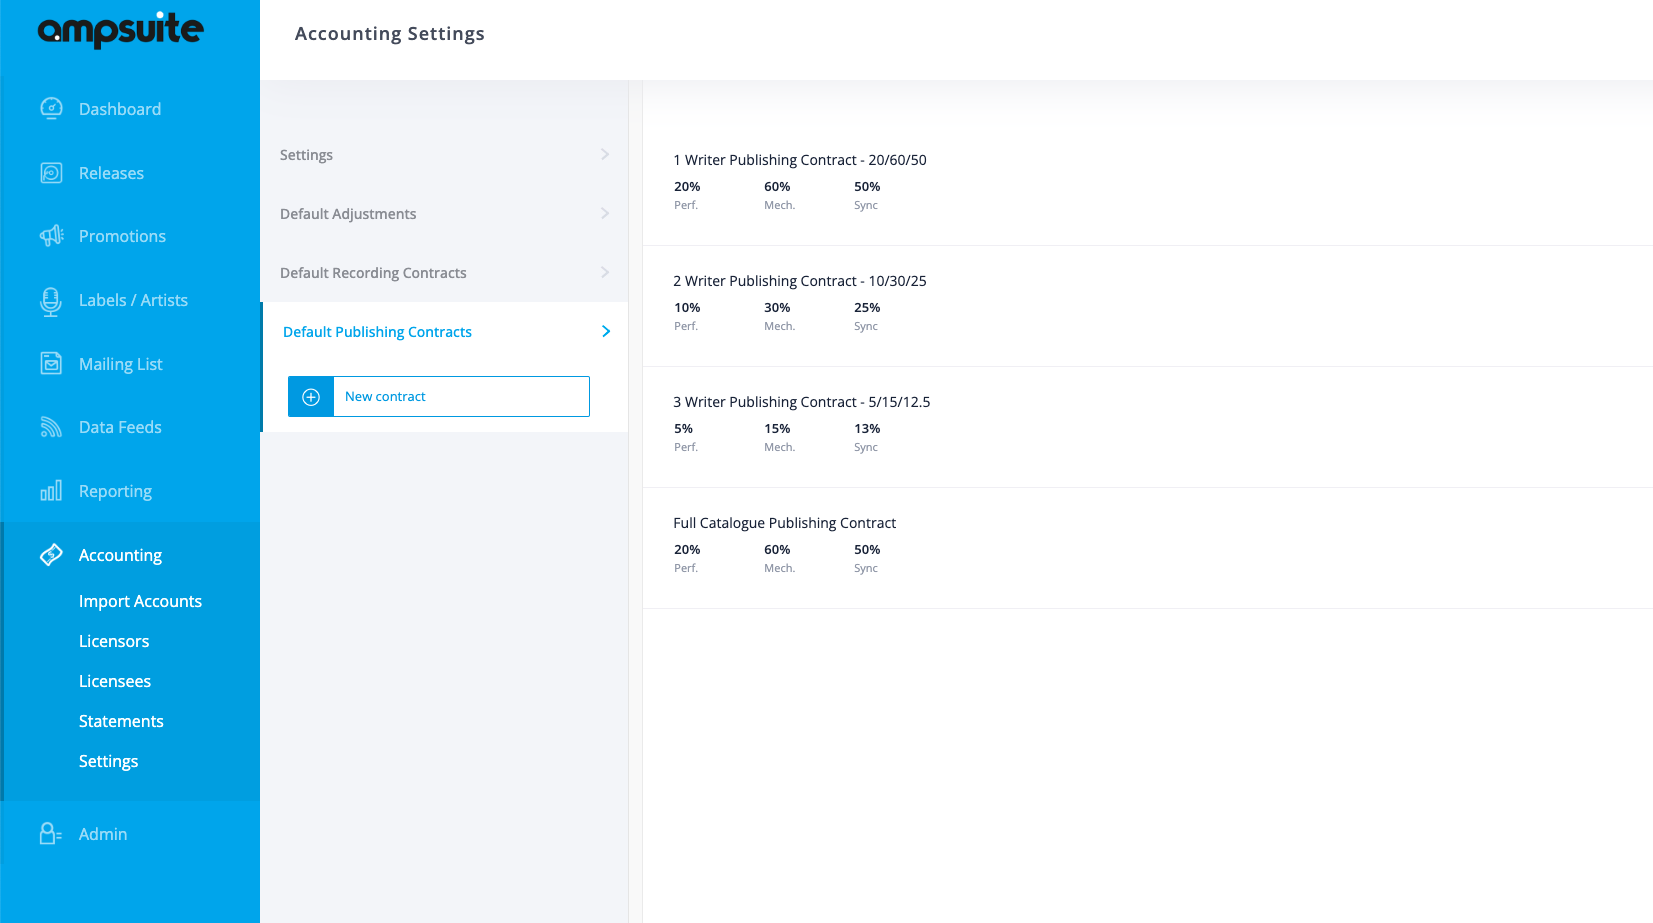The width and height of the screenshot is (1653, 923).
Task: Select Default Recording Contracts tab
Action: [444, 273]
